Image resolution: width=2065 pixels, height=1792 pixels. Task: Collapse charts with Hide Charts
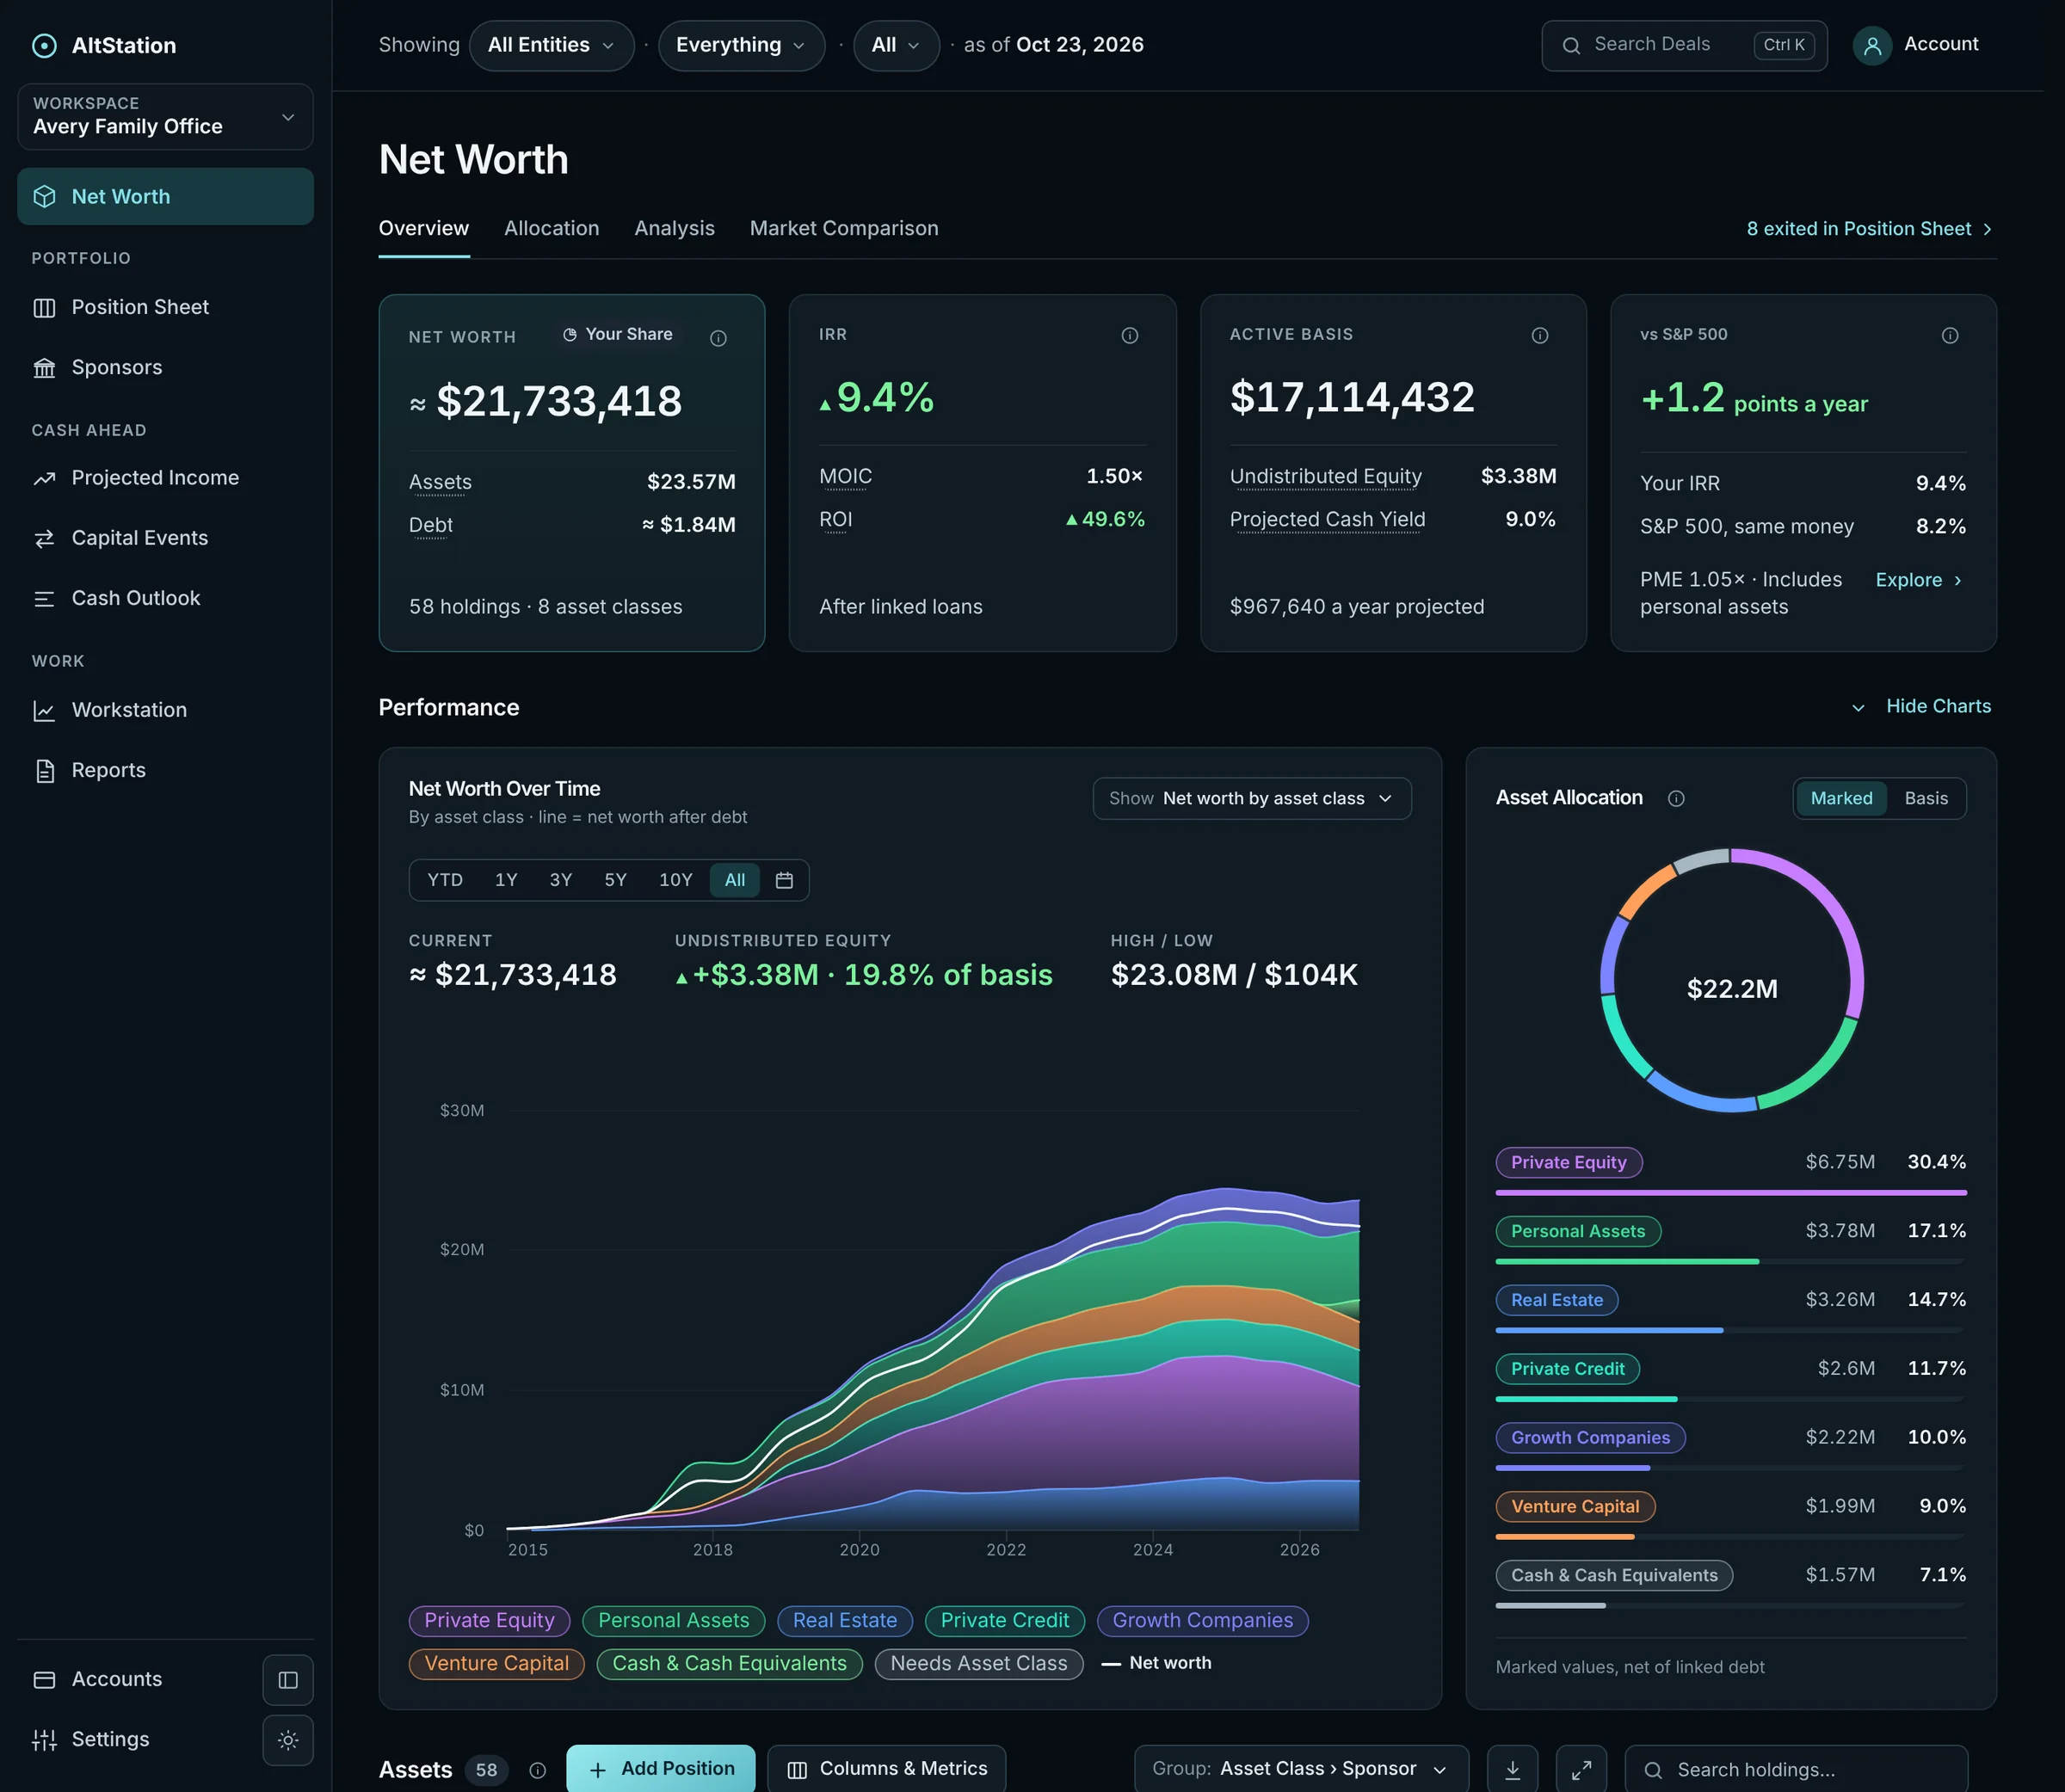tap(1921, 706)
